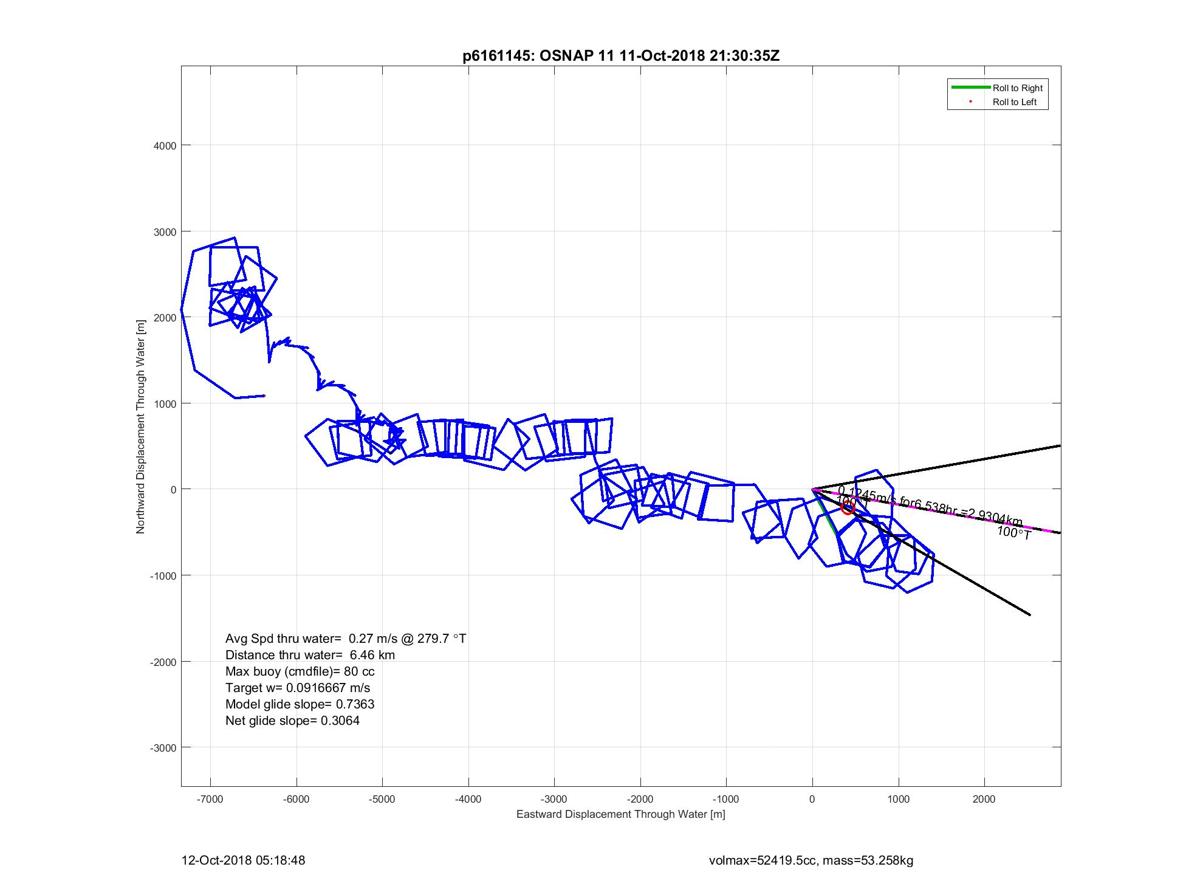Click the Avg Spd thru water text line

pyautogui.click(x=346, y=638)
